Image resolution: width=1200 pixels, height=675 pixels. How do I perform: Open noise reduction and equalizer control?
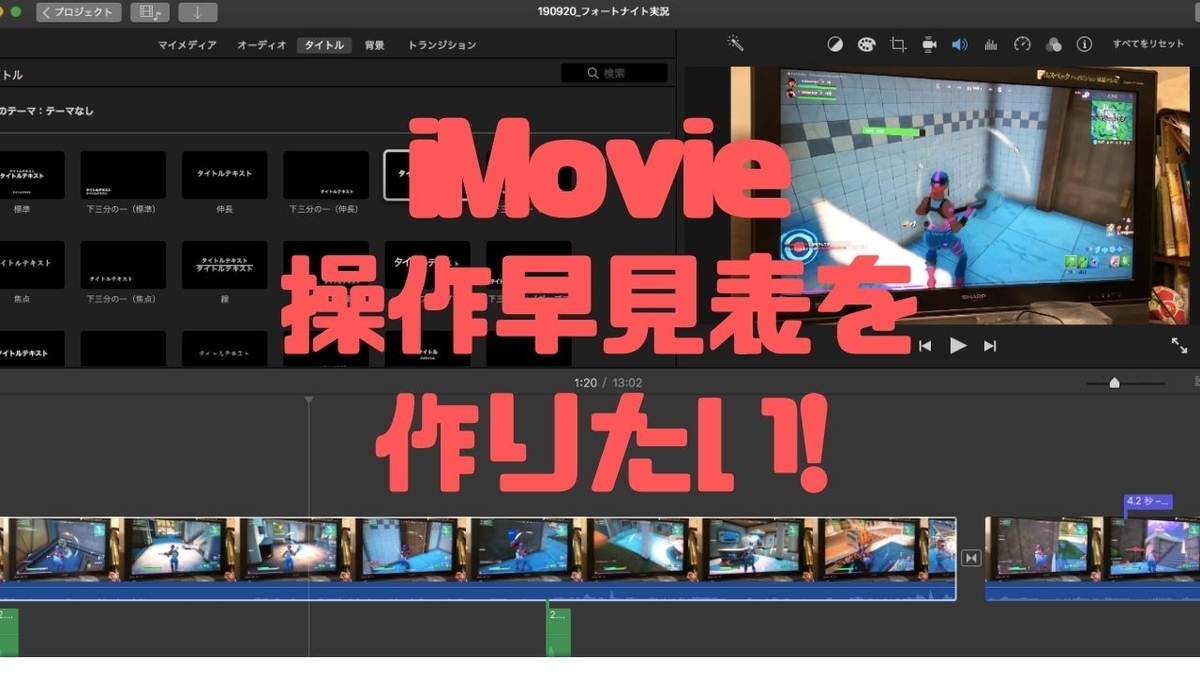point(991,44)
